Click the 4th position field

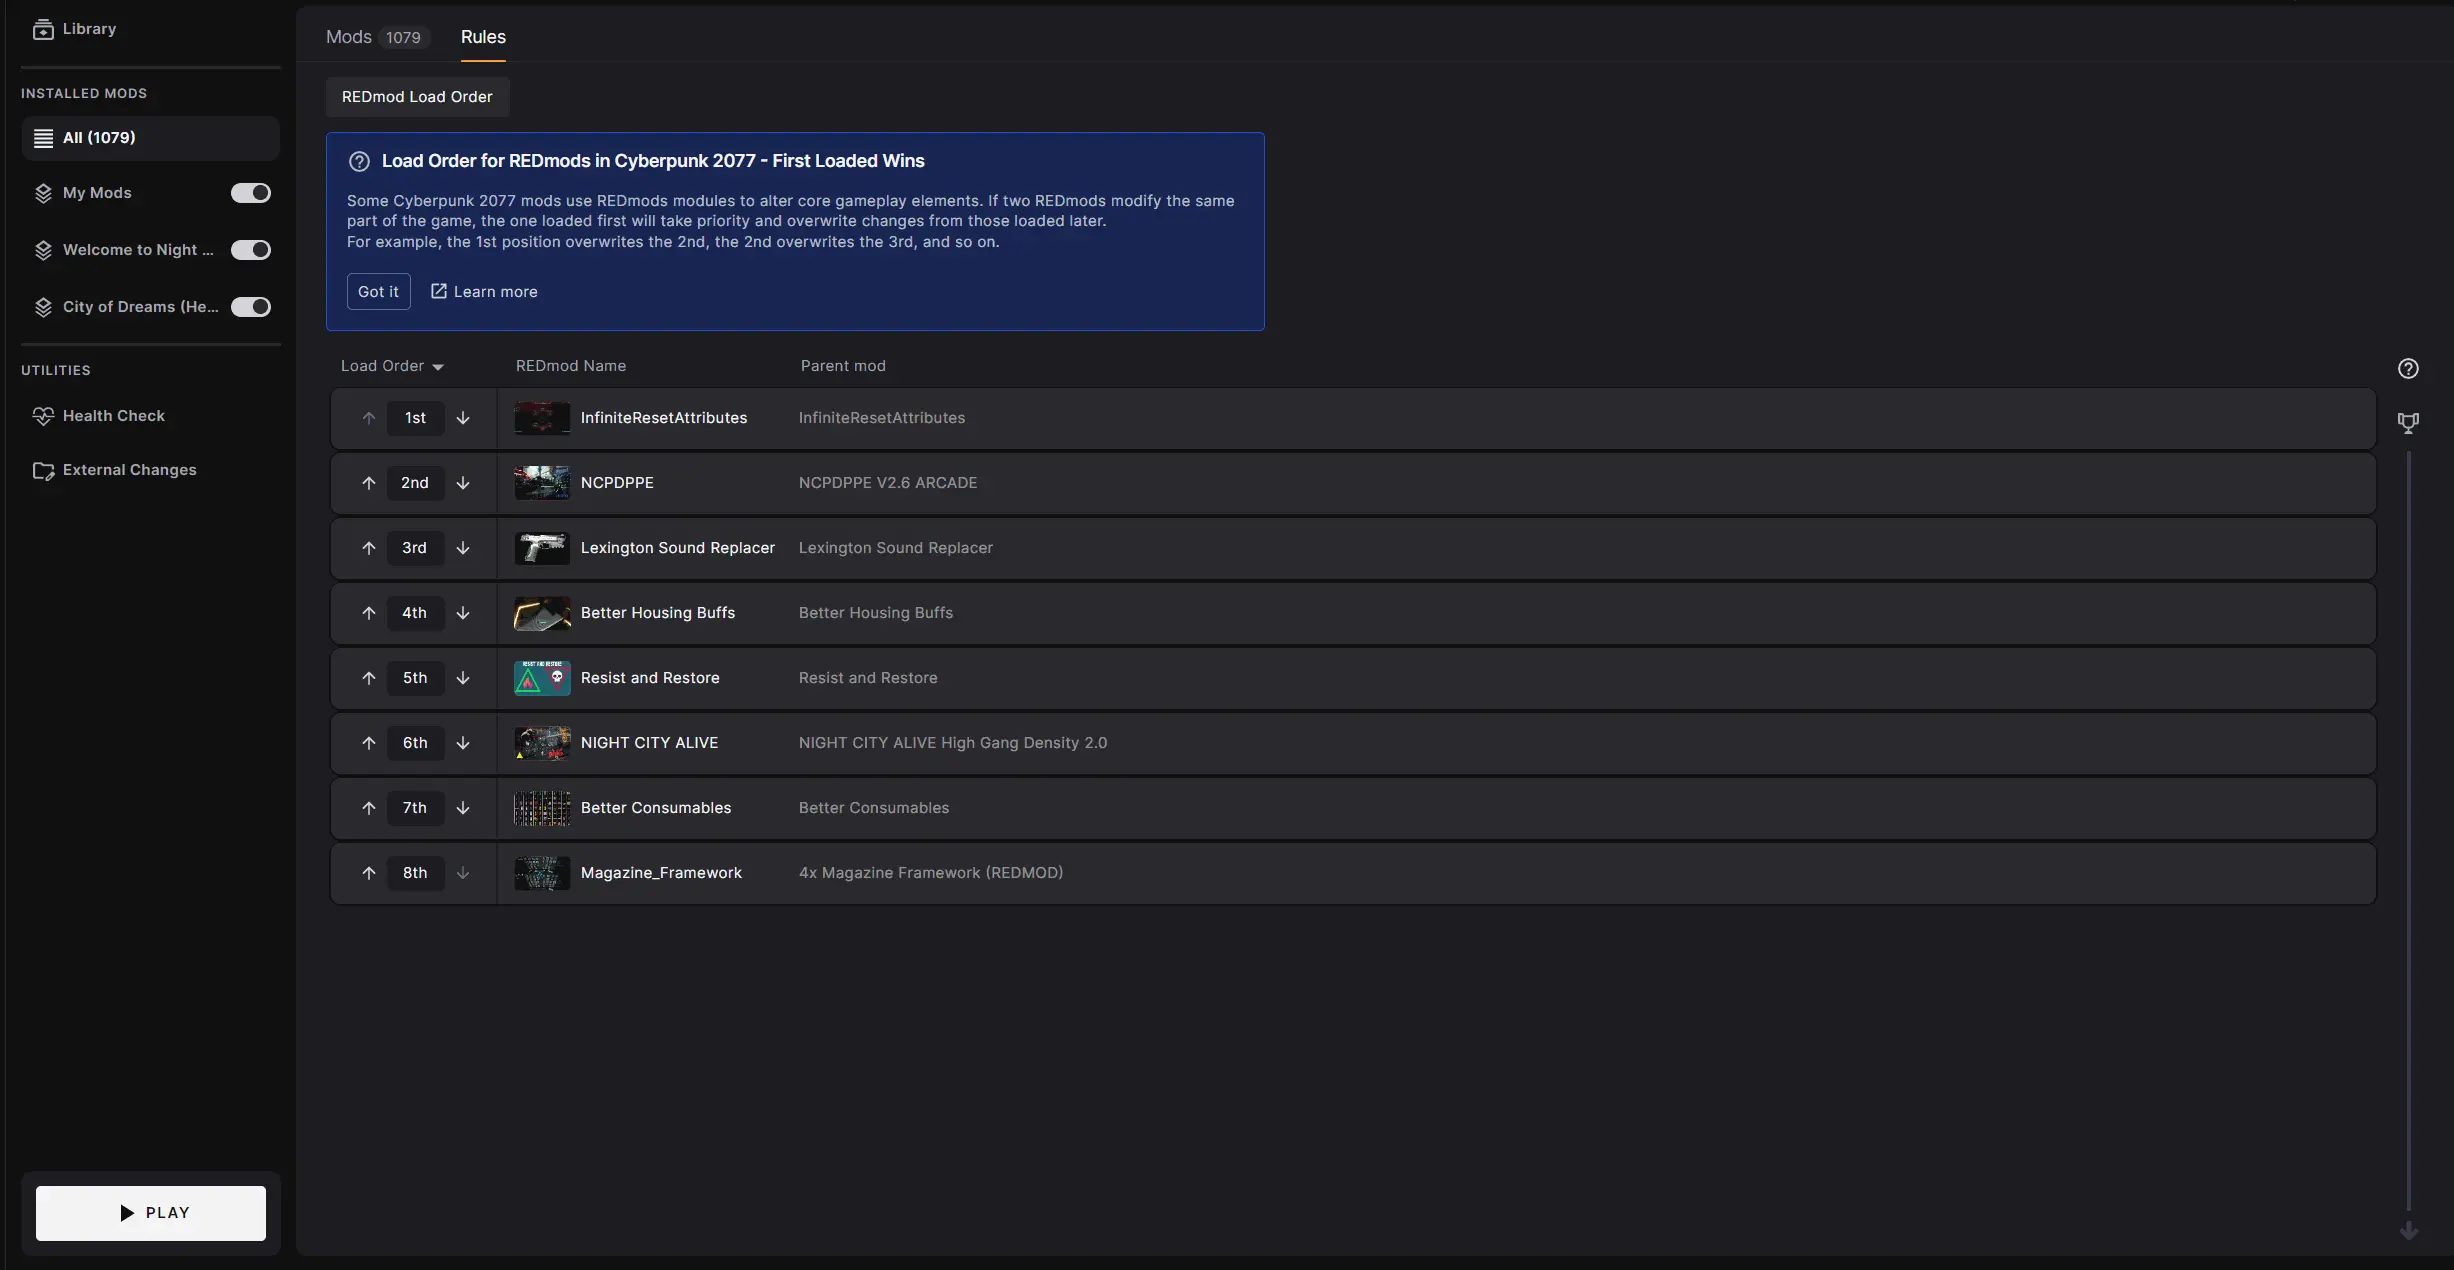click(x=415, y=613)
